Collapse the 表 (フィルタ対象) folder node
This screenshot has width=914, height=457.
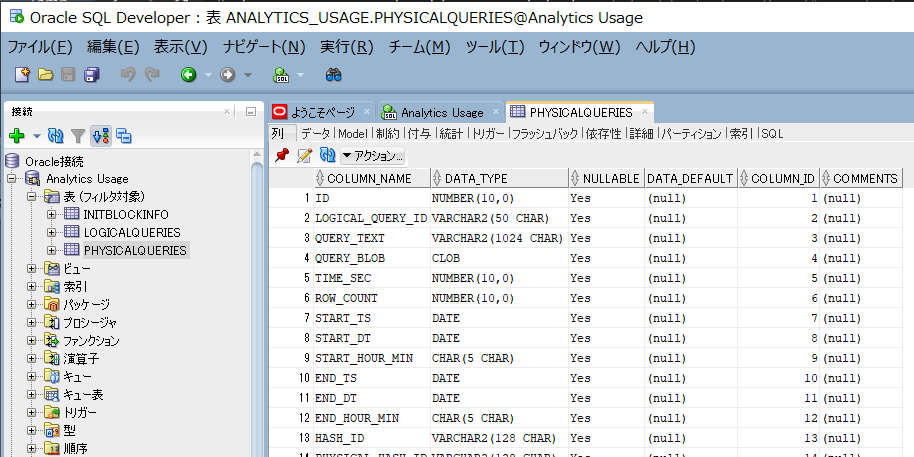(32, 196)
